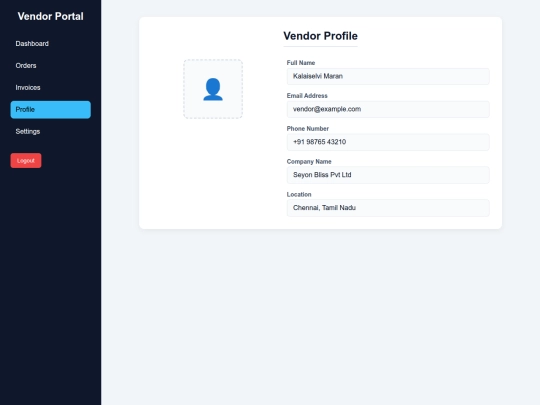Click the Vendor Profile heading

tap(320, 36)
